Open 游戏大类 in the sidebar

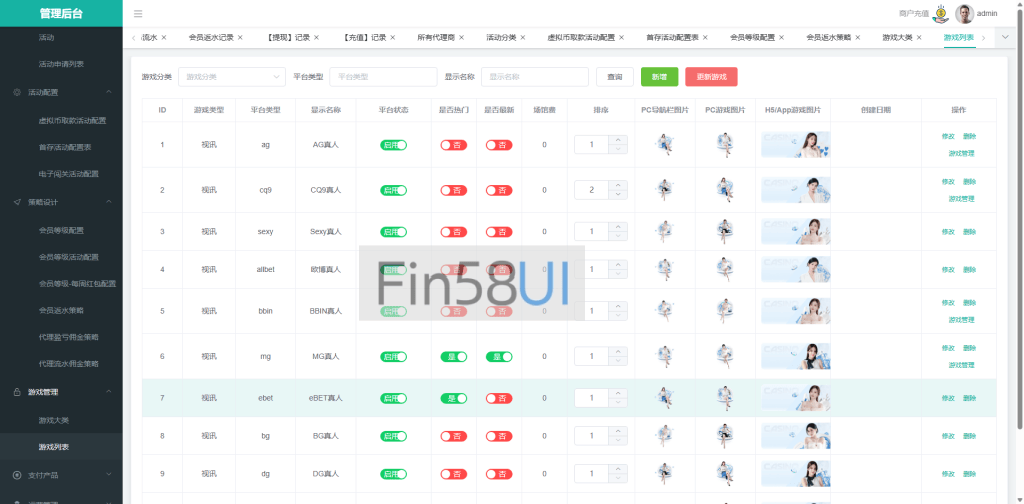53,420
